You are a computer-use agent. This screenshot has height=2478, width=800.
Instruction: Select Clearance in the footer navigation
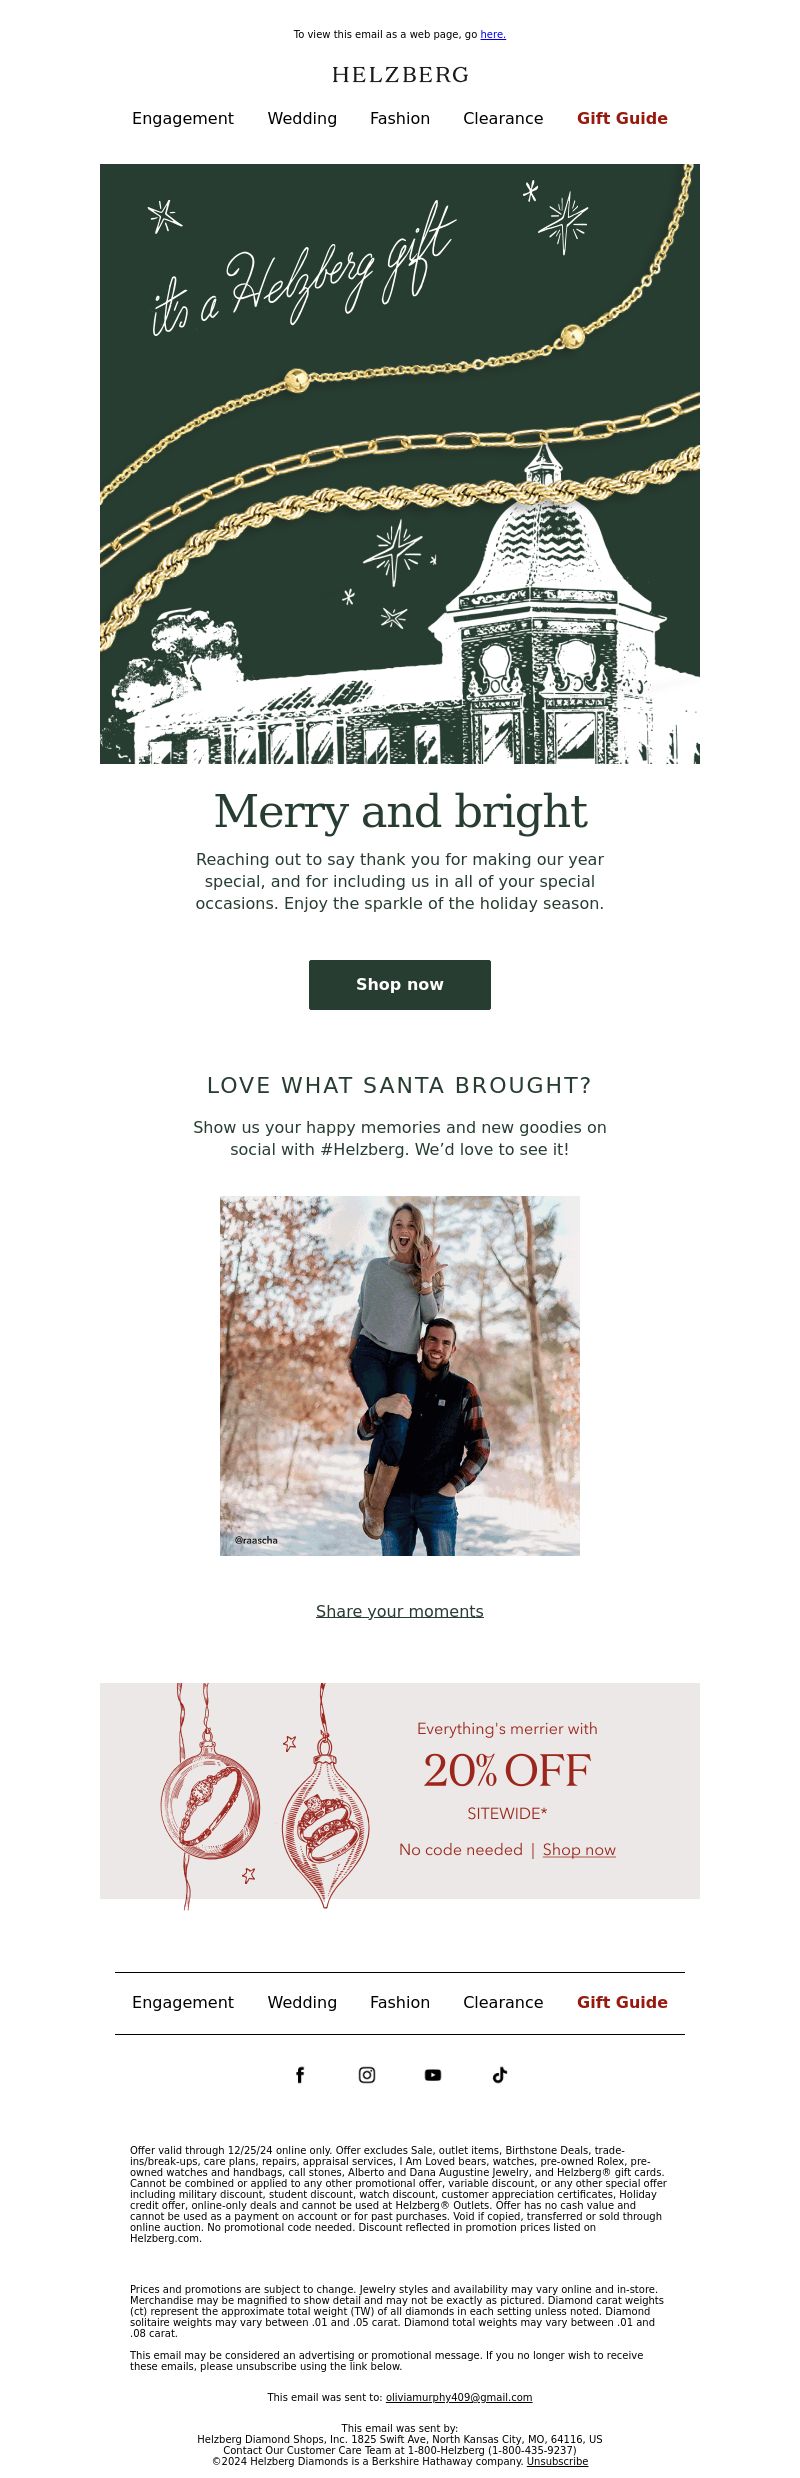503,2002
